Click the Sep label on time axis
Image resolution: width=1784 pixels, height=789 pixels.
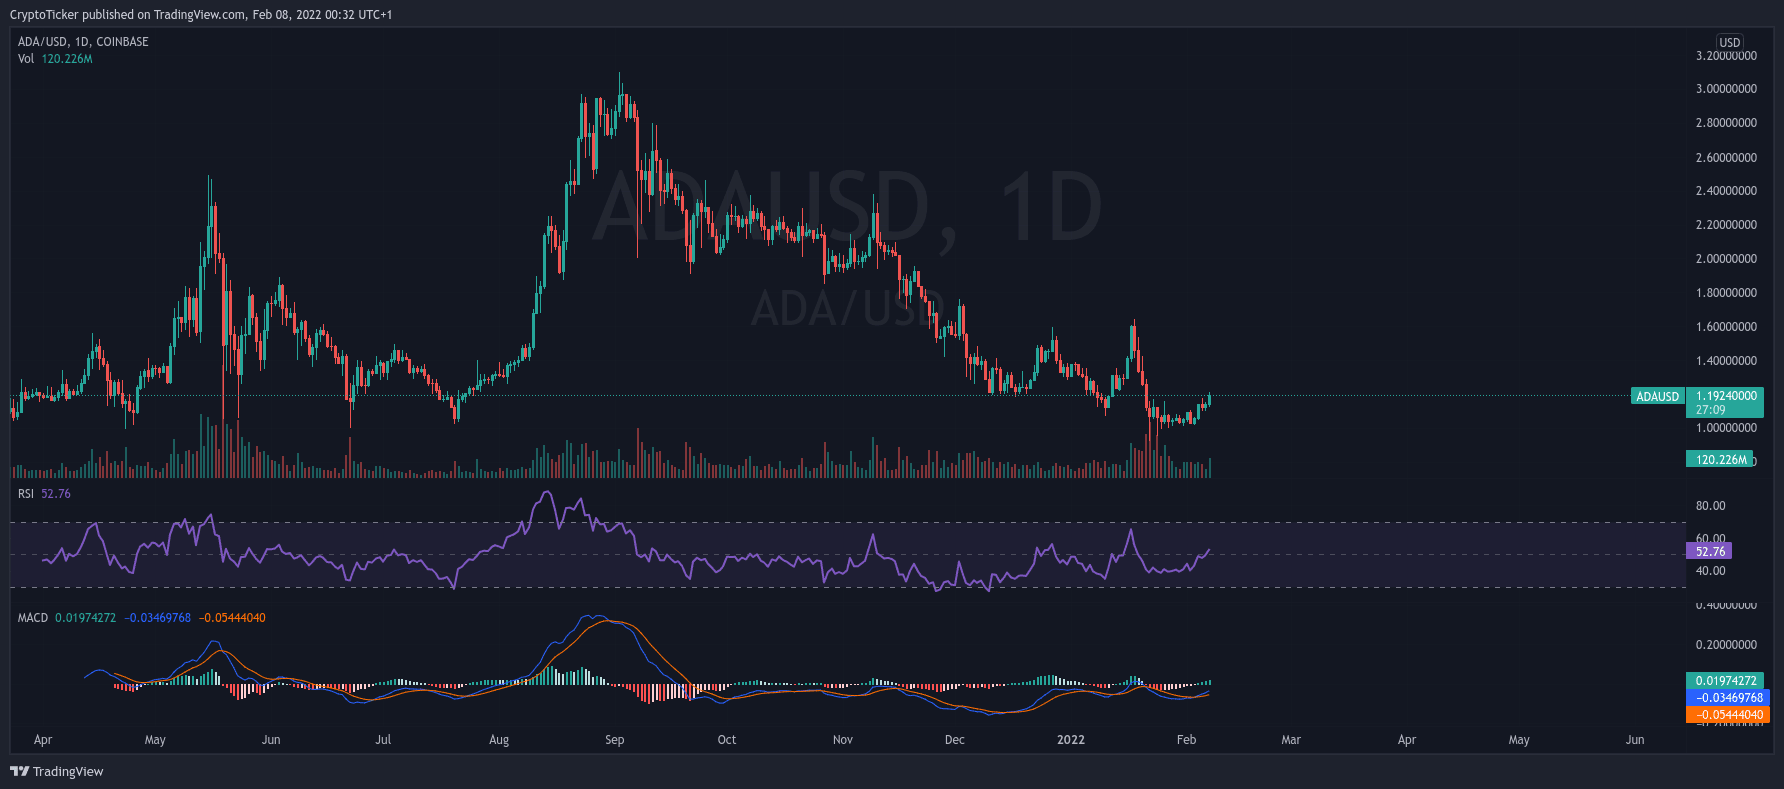click(614, 740)
